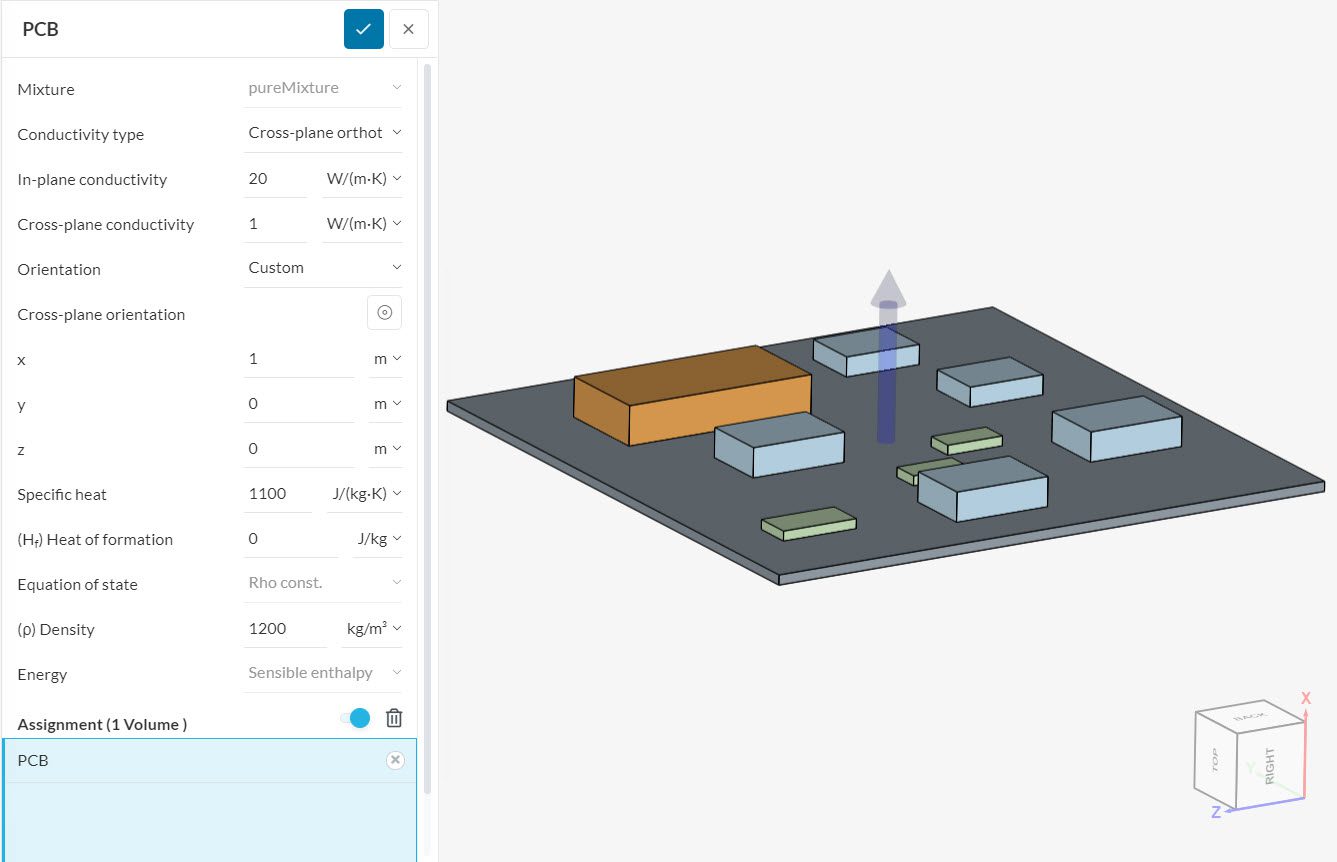
Task: Change the in-plane conductivity unit dropdown
Action: click(x=363, y=179)
